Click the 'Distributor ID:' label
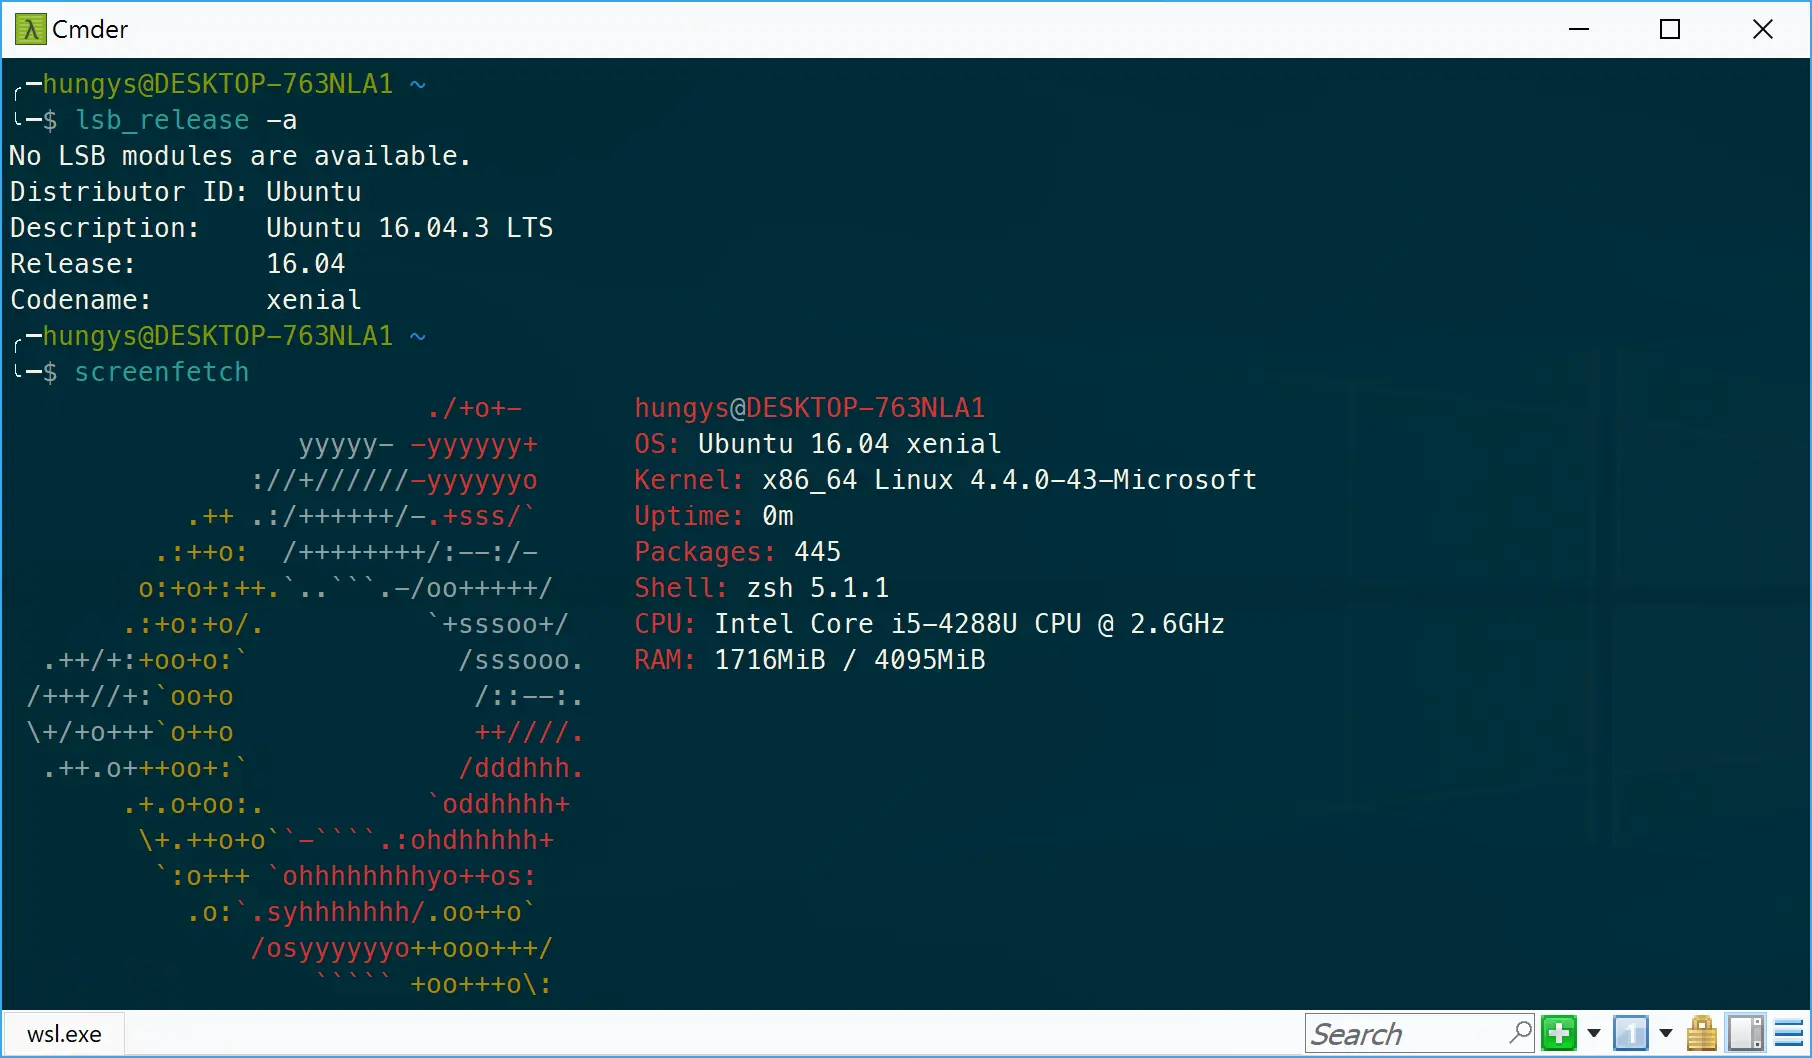The image size is (1812, 1058). pos(129,192)
